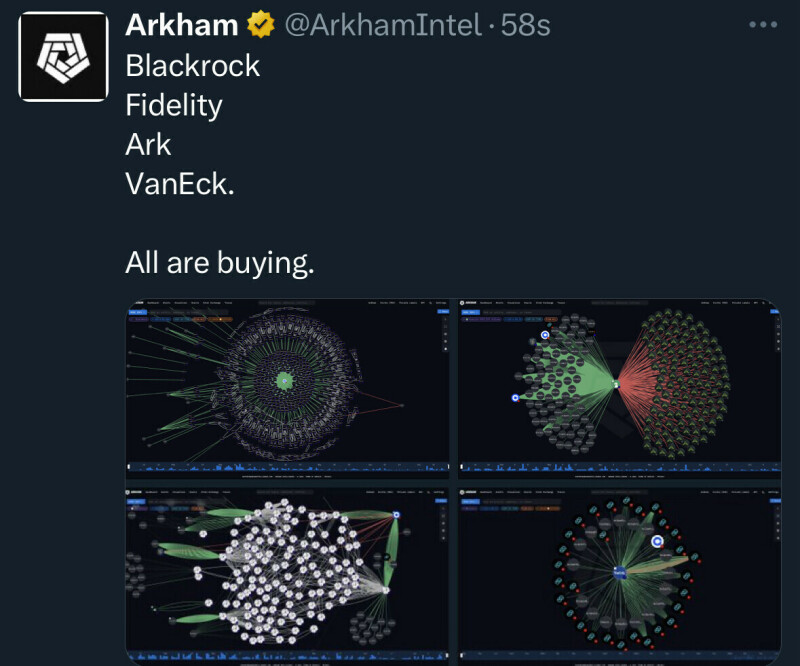
Task: Select the green center node in the top-left graph
Action: point(284,380)
